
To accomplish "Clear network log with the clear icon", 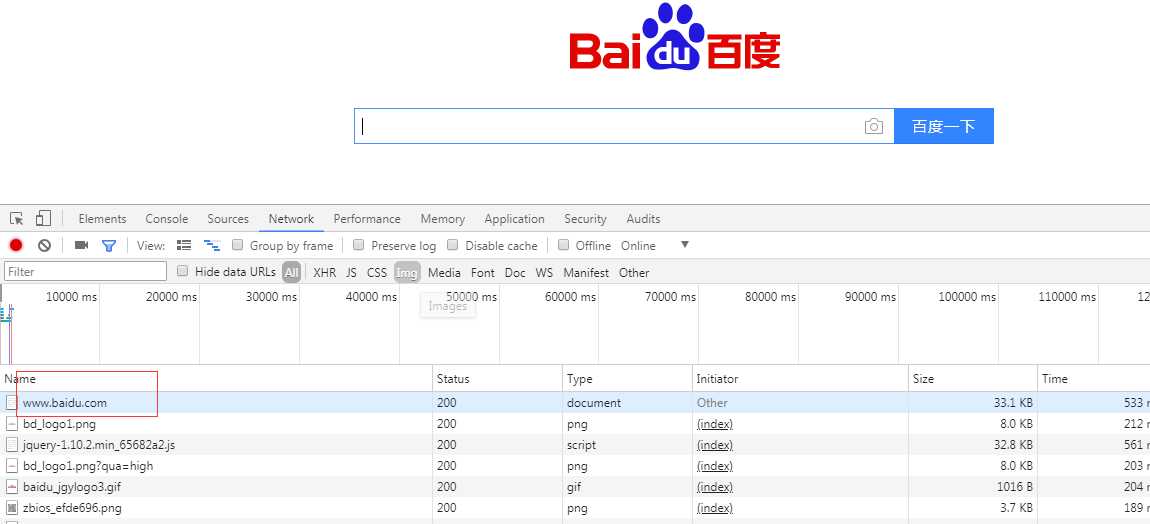I will [45, 246].
